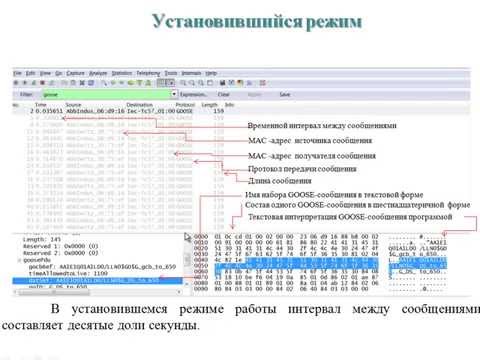480x360 pixels.
Task: Open the preferences toolbar icon
Action: [249, 83]
